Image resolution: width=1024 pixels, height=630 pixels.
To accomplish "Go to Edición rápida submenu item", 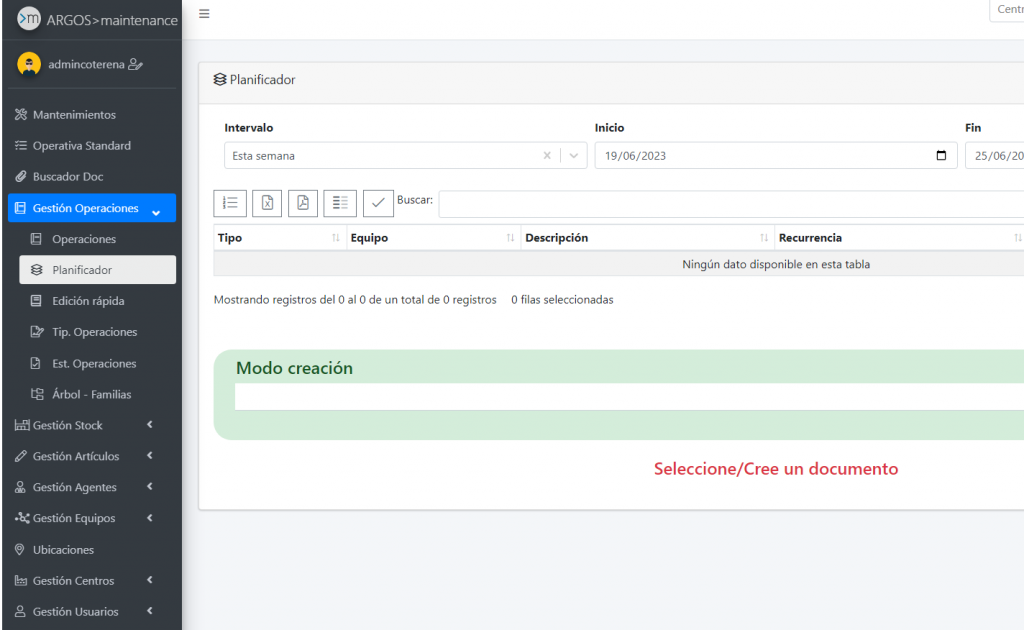I will (x=88, y=301).
